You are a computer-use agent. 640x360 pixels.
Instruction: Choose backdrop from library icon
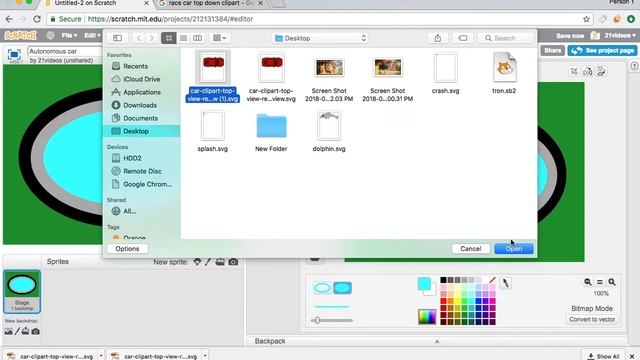[x=9, y=331]
